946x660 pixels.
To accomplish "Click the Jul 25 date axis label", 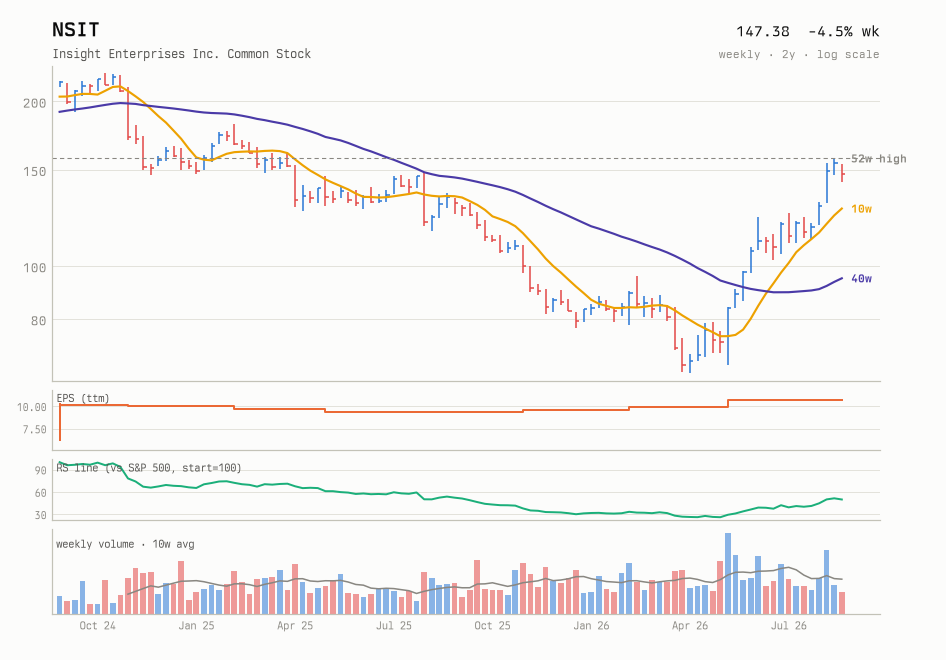I will (x=393, y=626).
